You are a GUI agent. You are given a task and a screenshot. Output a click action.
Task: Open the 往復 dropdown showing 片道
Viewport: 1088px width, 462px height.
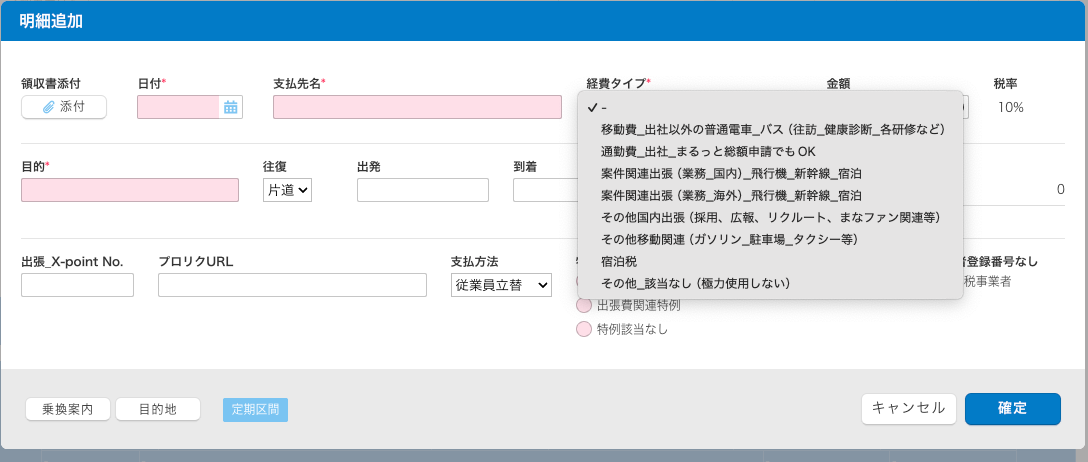coord(287,190)
